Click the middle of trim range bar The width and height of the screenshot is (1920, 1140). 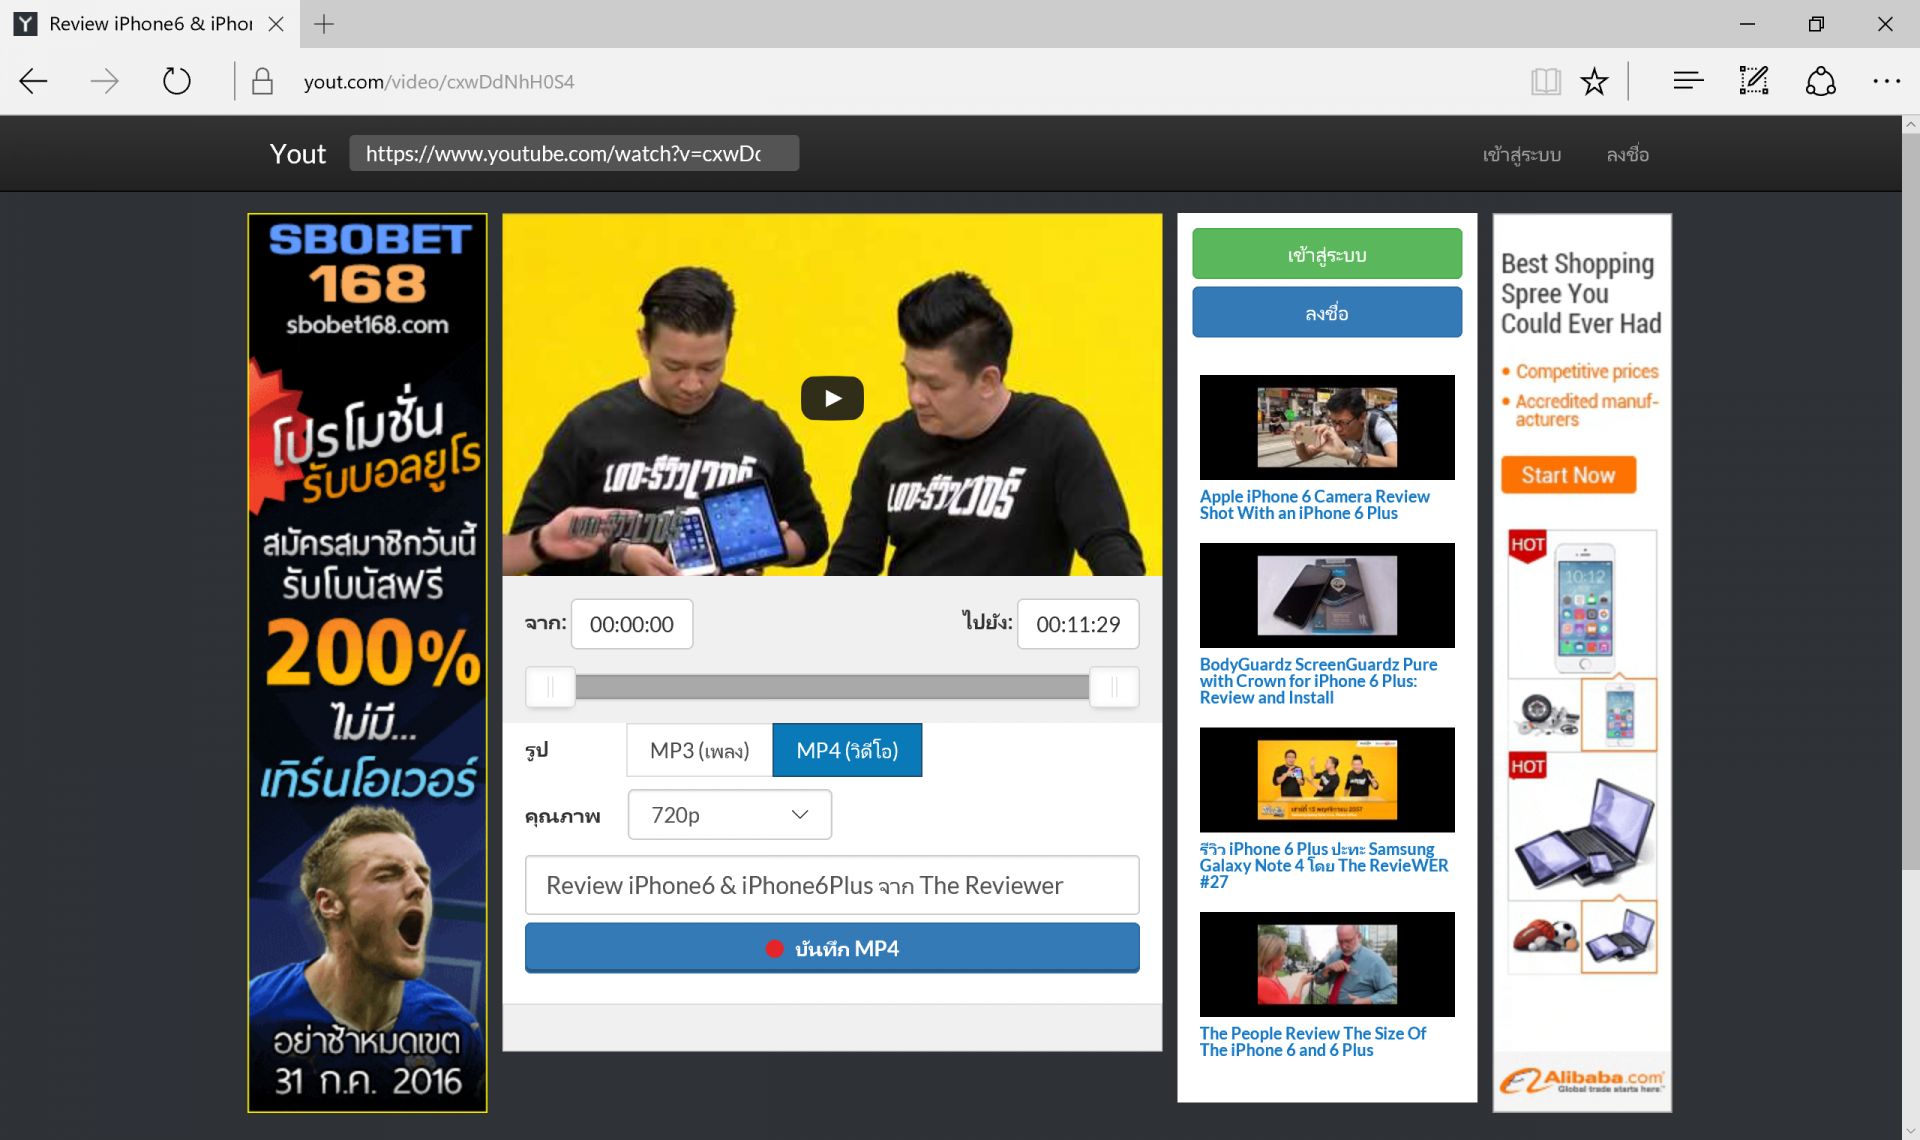(x=832, y=687)
